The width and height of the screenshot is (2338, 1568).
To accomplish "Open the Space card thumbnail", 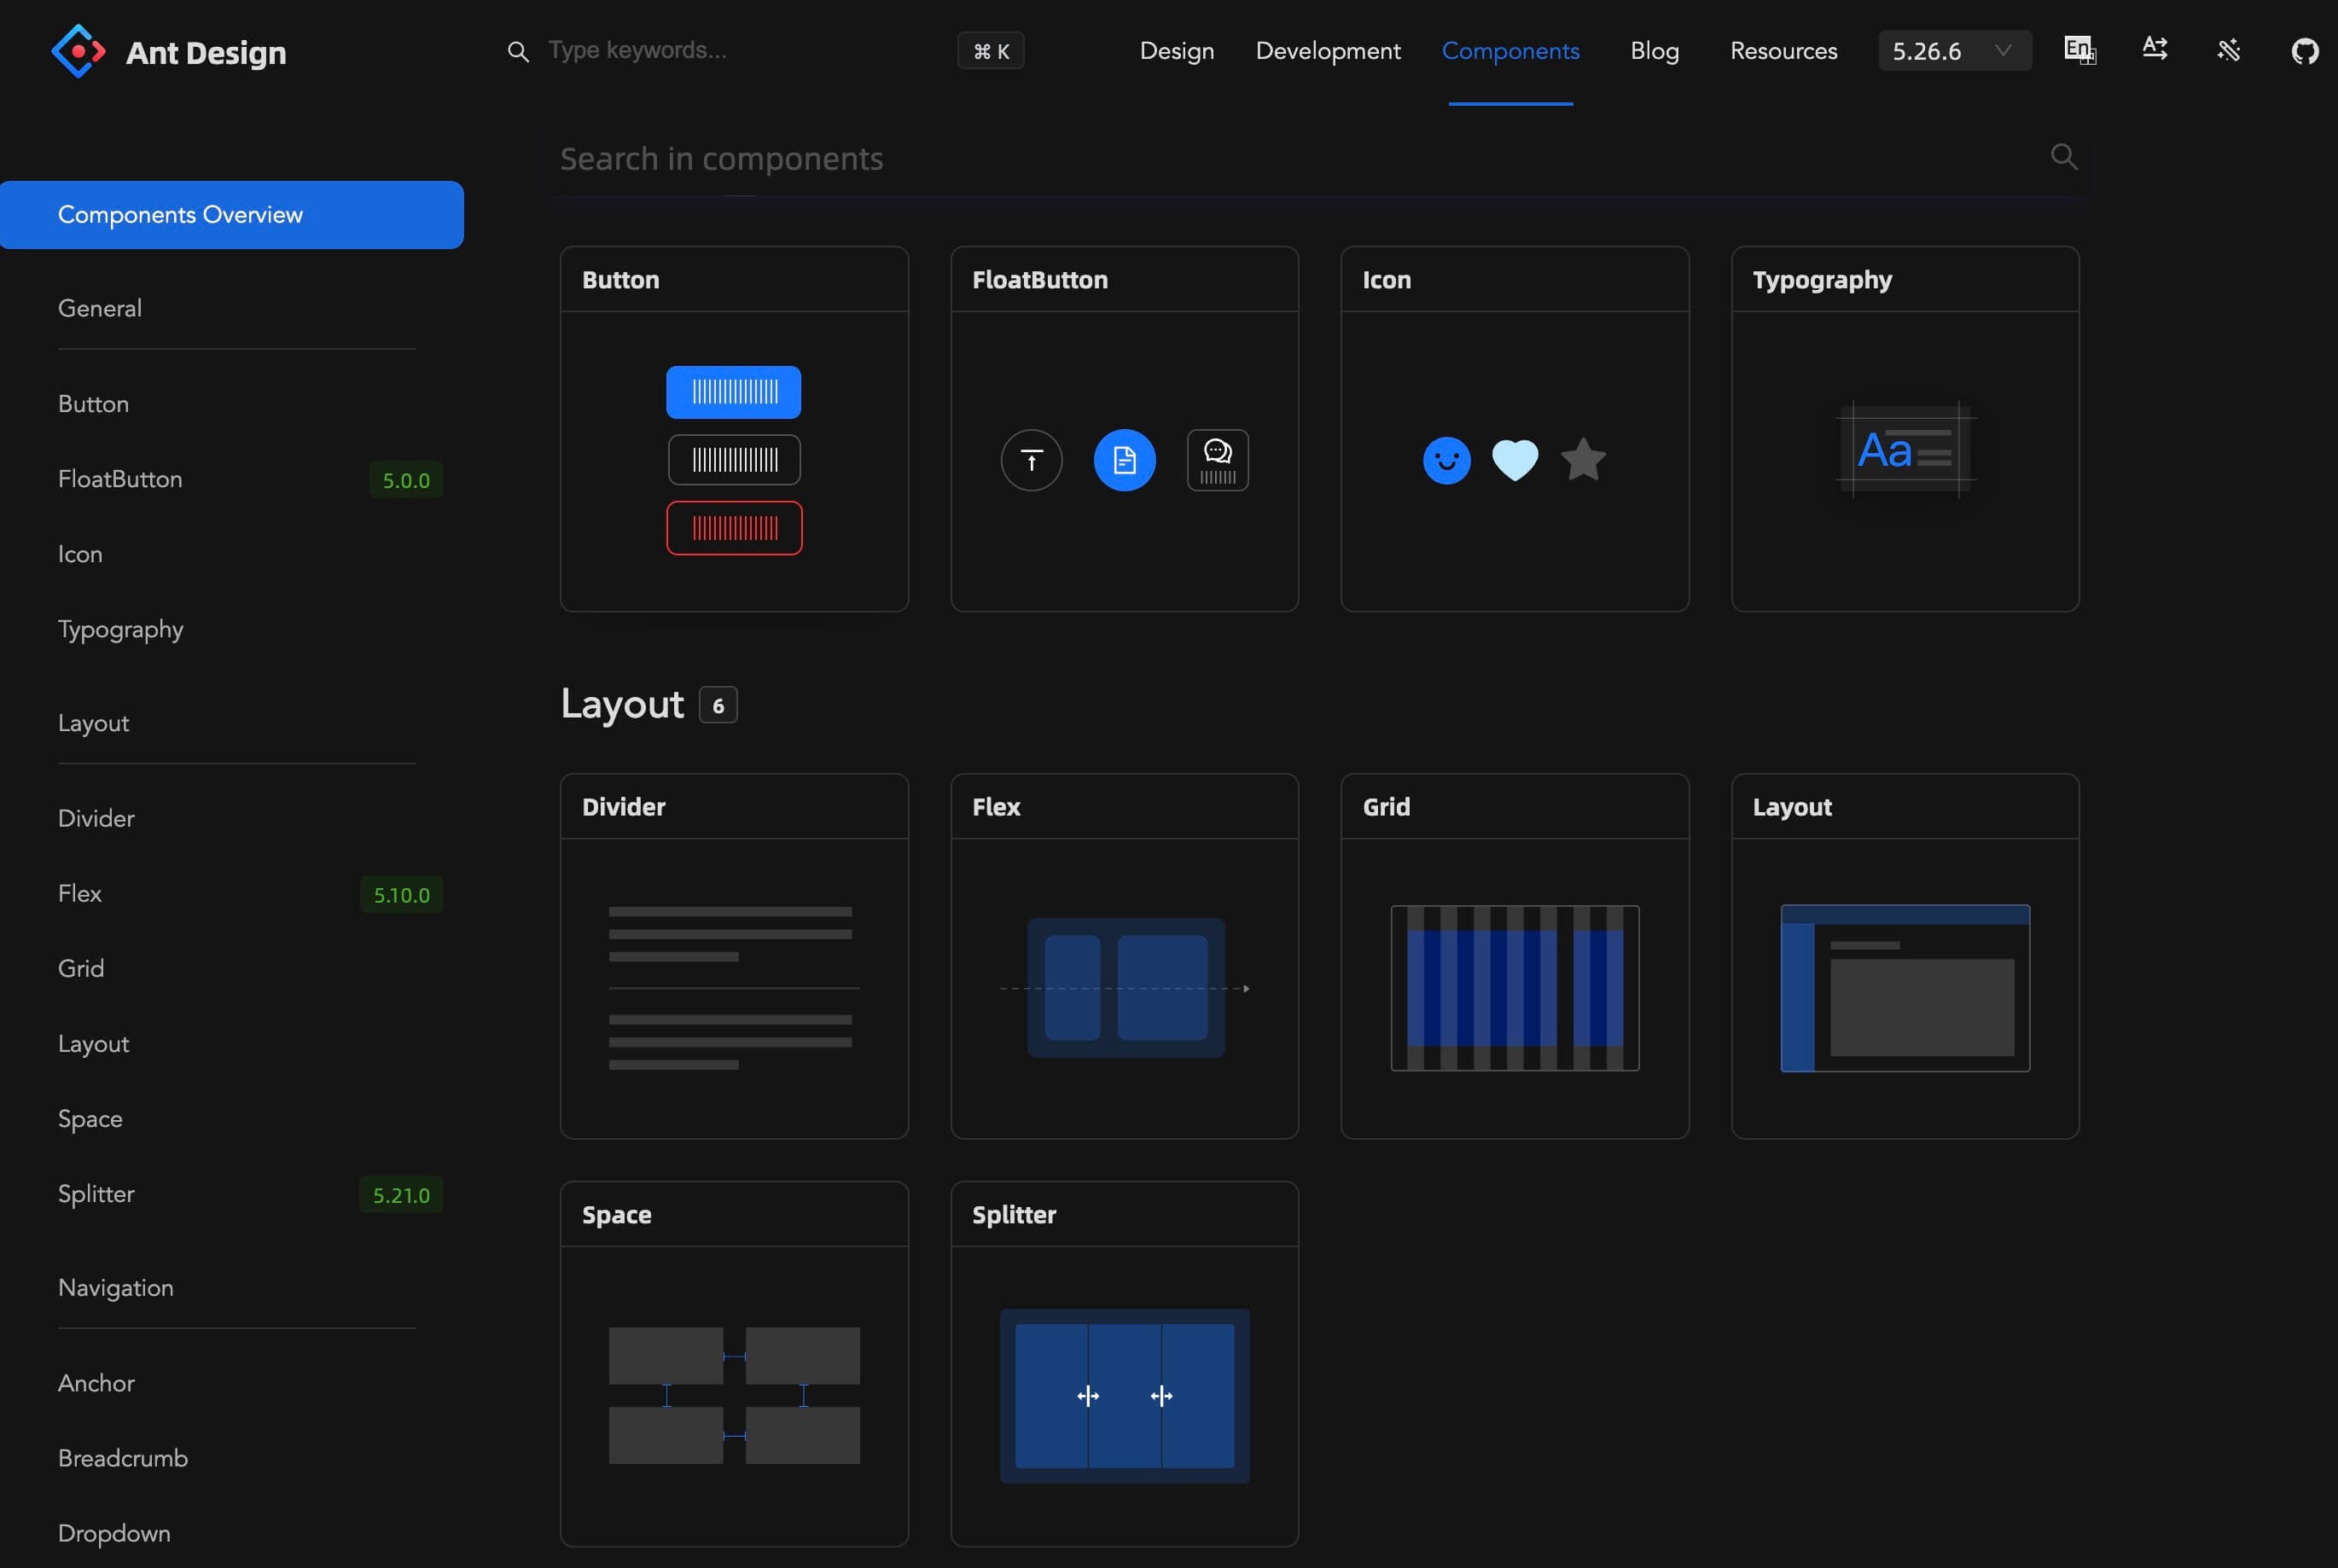I will tap(734, 1396).
